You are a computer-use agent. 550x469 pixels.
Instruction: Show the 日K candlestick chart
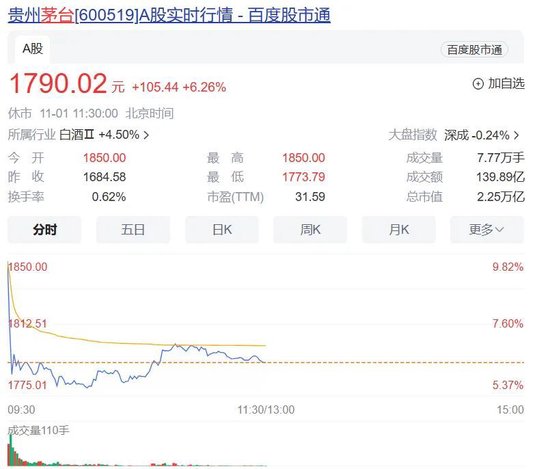(222, 230)
